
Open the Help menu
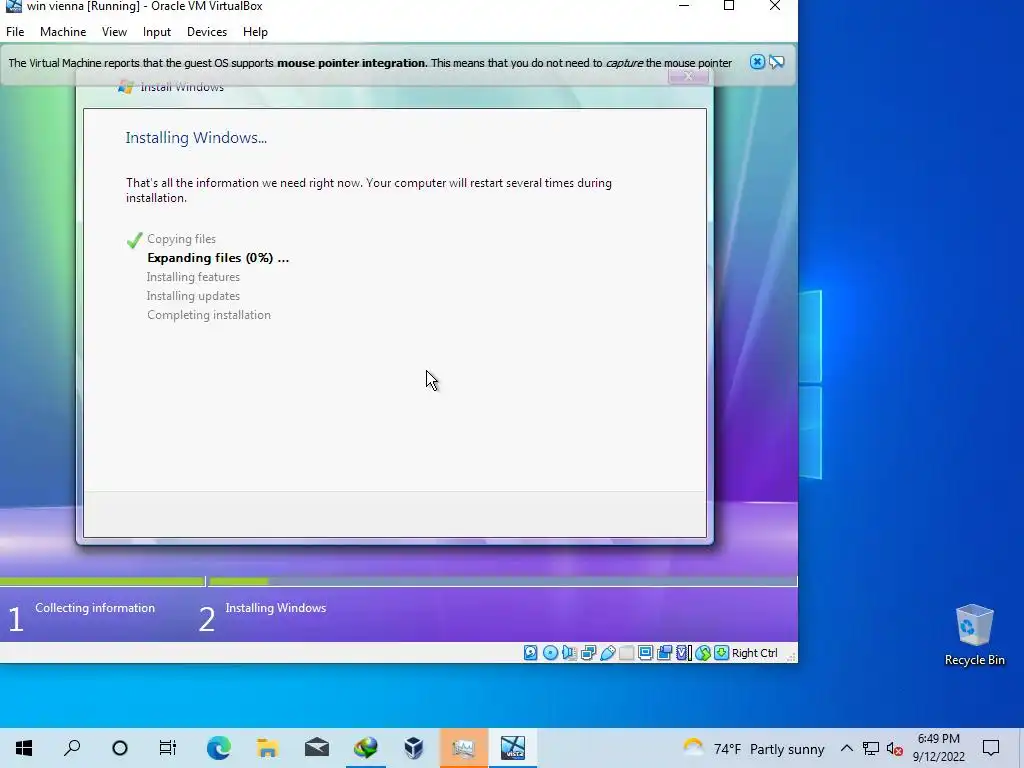[x=255, y=32]
